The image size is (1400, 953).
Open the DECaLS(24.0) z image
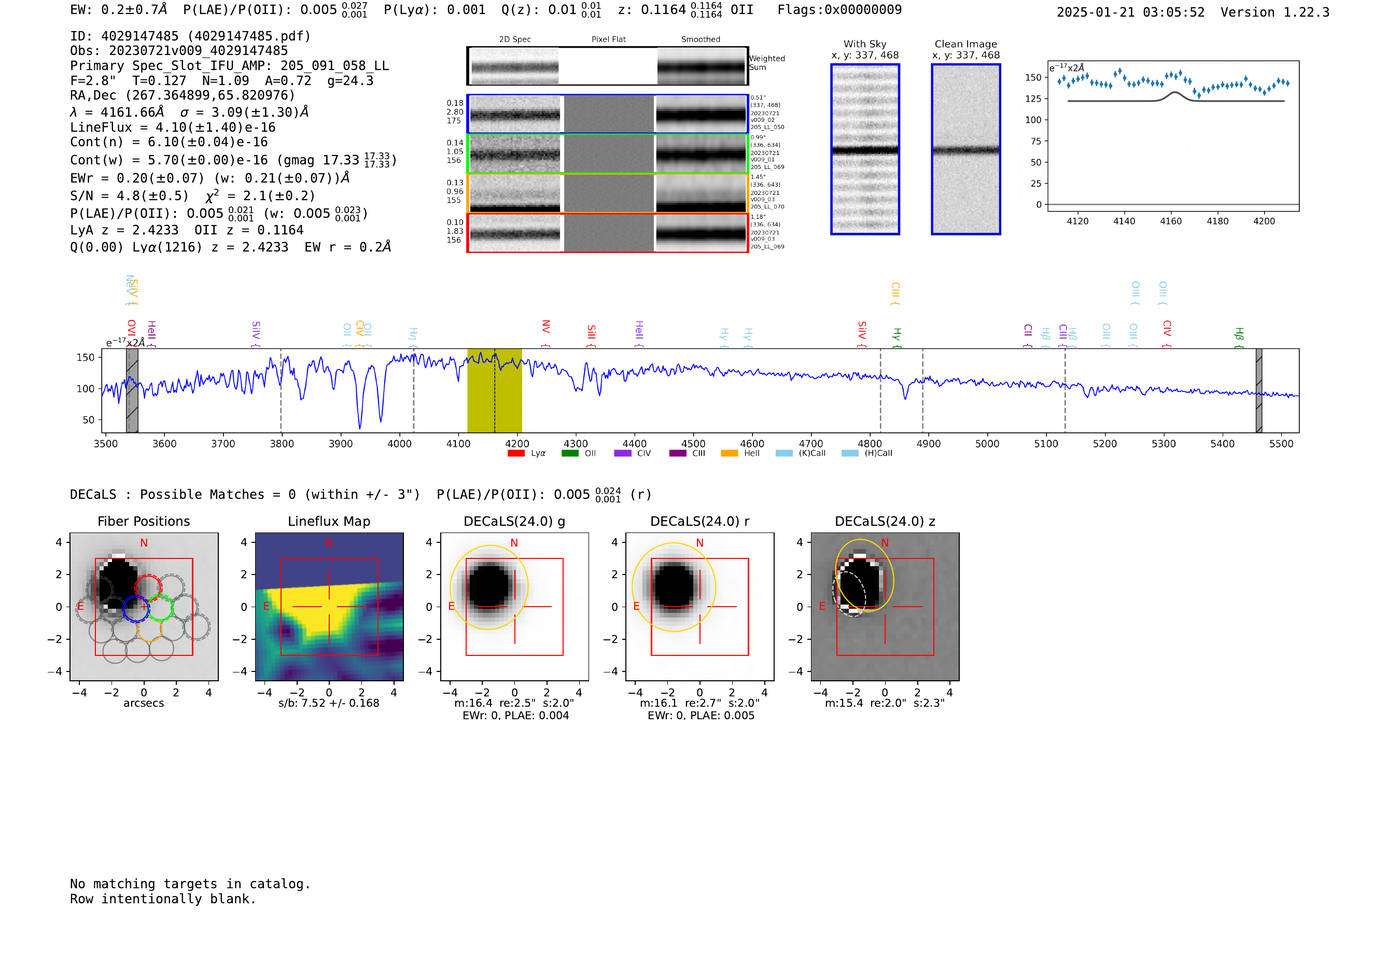(885, 606)
